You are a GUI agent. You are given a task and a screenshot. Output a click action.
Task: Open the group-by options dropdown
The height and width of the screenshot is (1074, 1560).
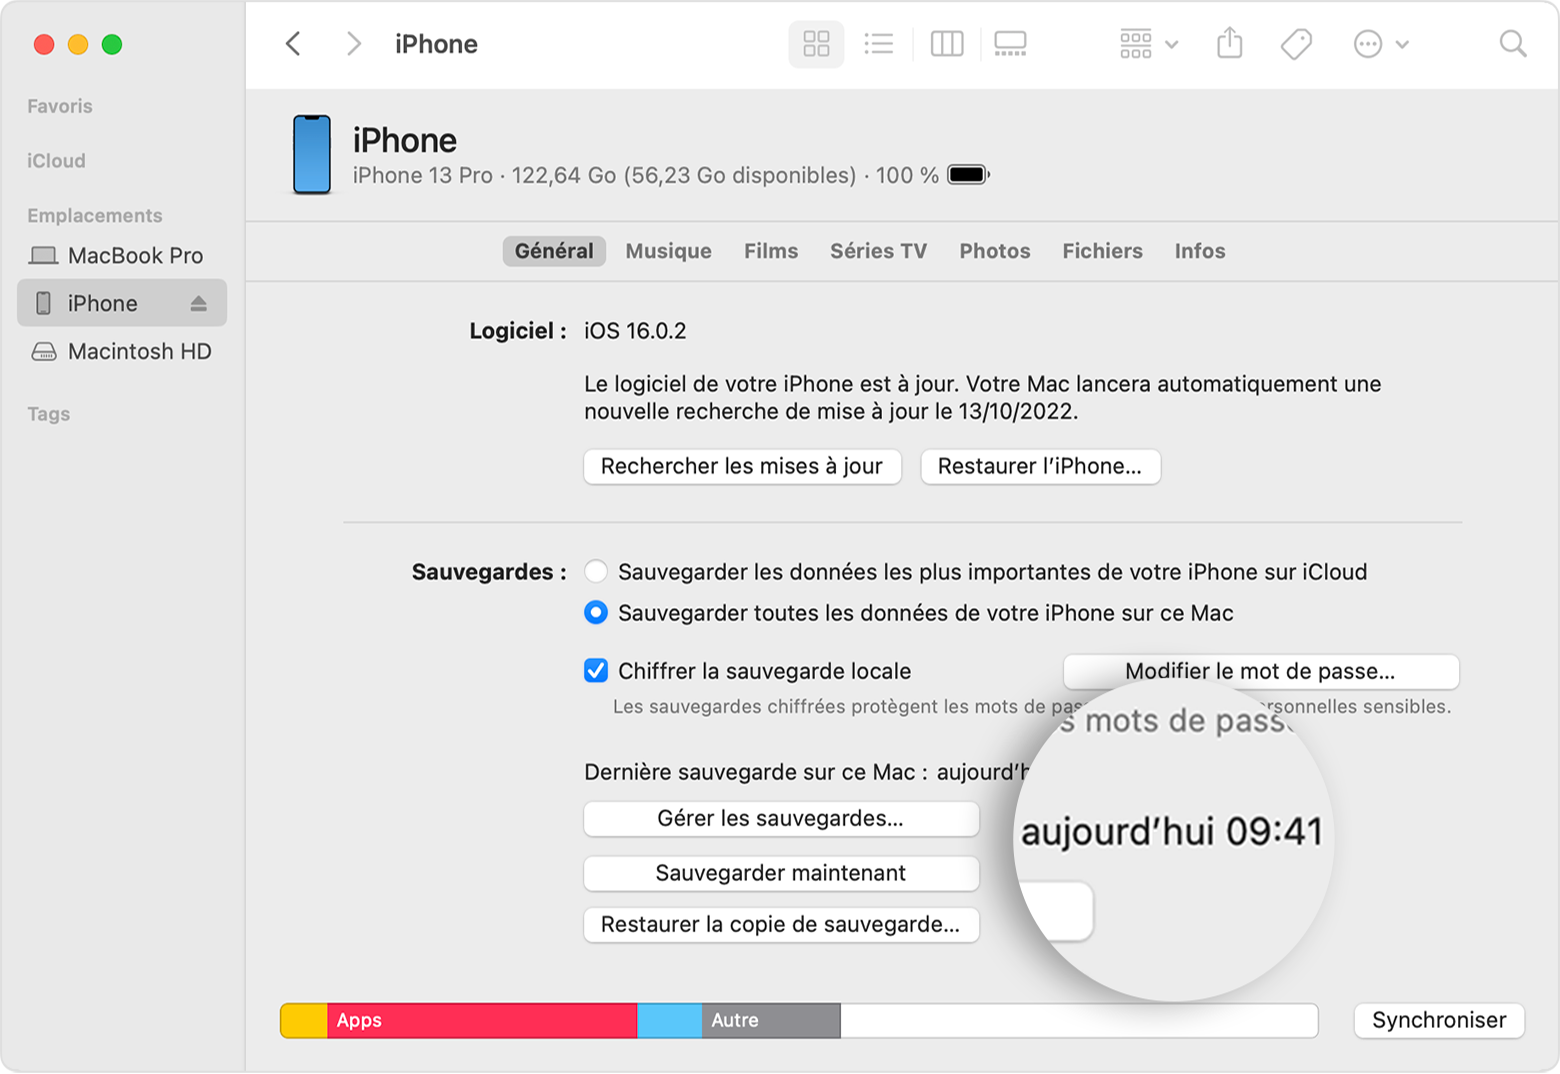(1149, 44)
